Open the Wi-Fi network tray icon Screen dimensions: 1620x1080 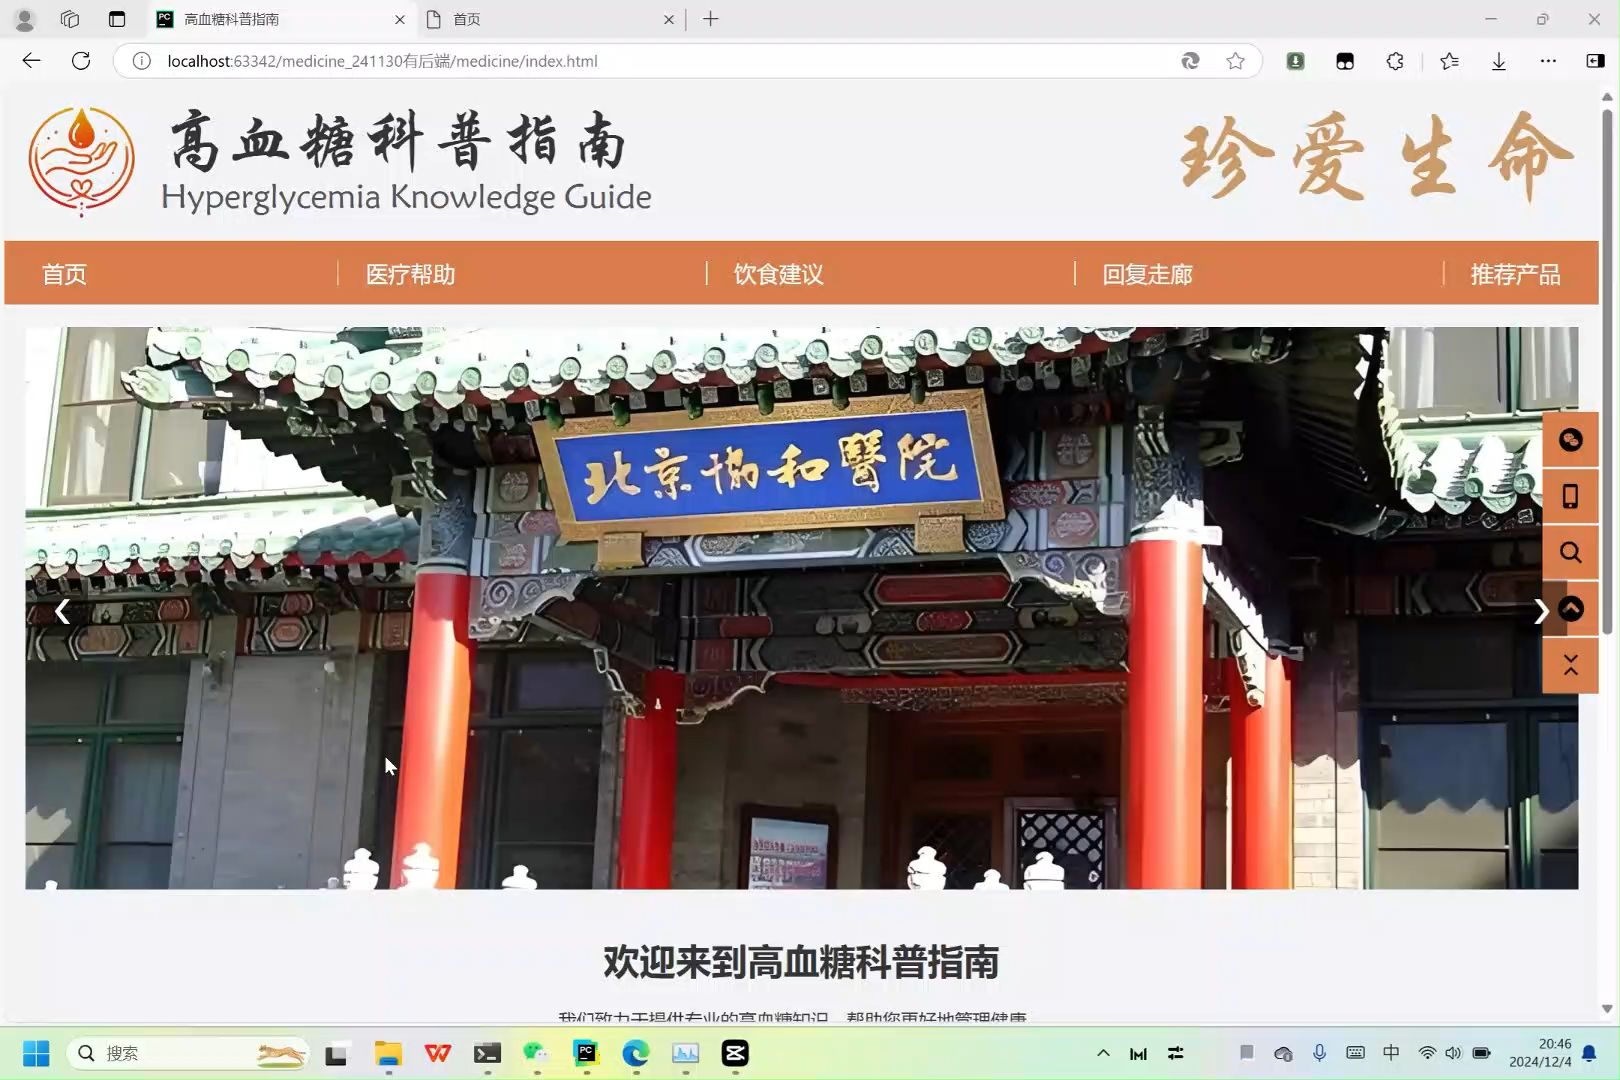tap(1427, 1053)
